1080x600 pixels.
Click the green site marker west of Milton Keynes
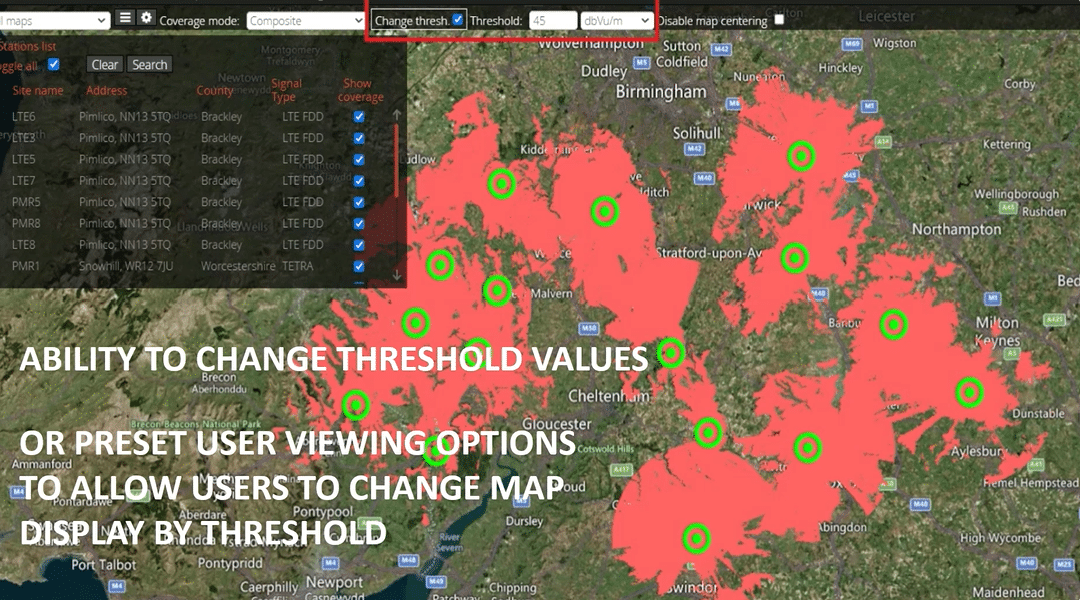pos(893,324)
